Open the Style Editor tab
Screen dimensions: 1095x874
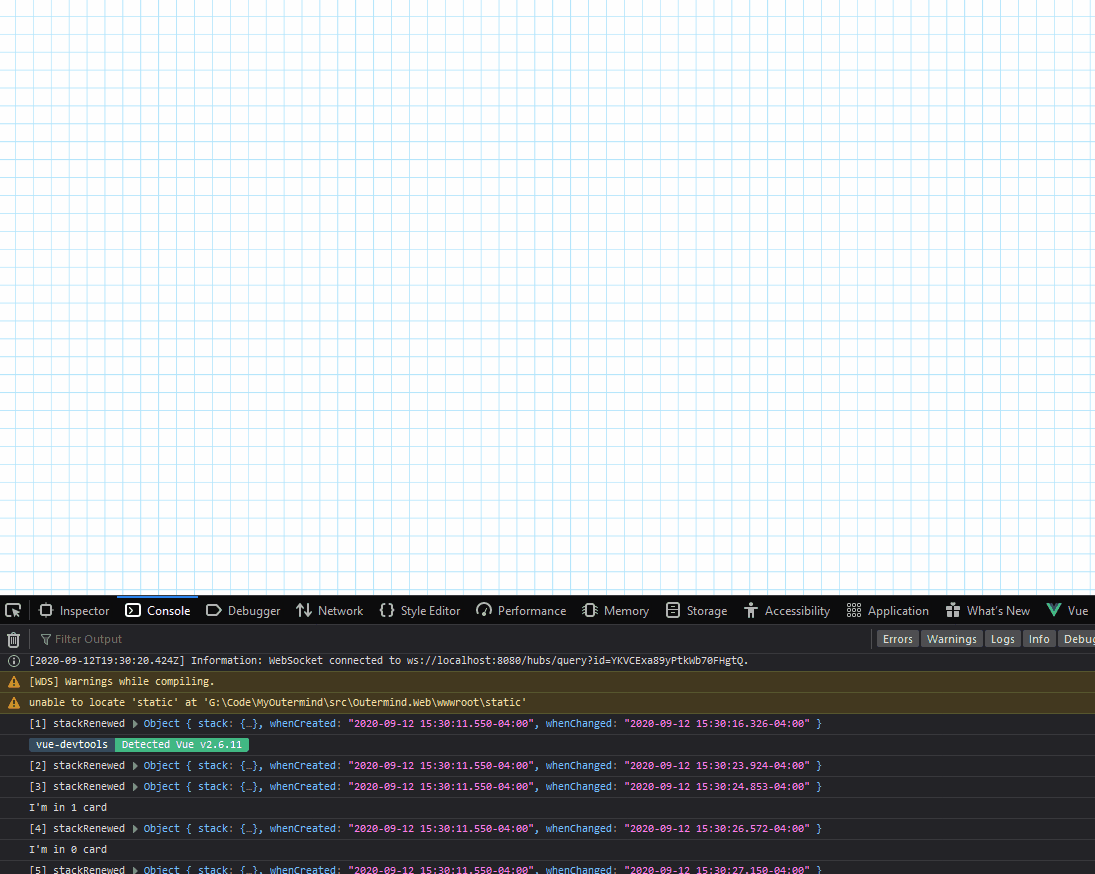coord(420,611)
